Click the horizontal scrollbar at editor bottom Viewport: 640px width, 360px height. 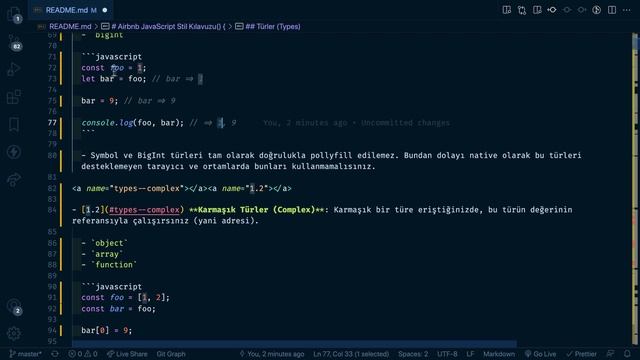pos(294,343)
